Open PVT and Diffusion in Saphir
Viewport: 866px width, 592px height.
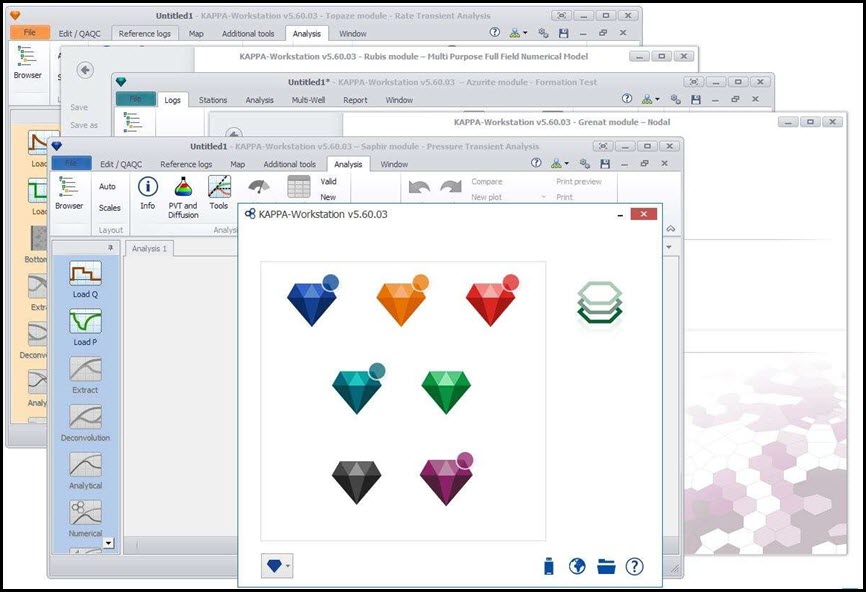coord(183,198)
